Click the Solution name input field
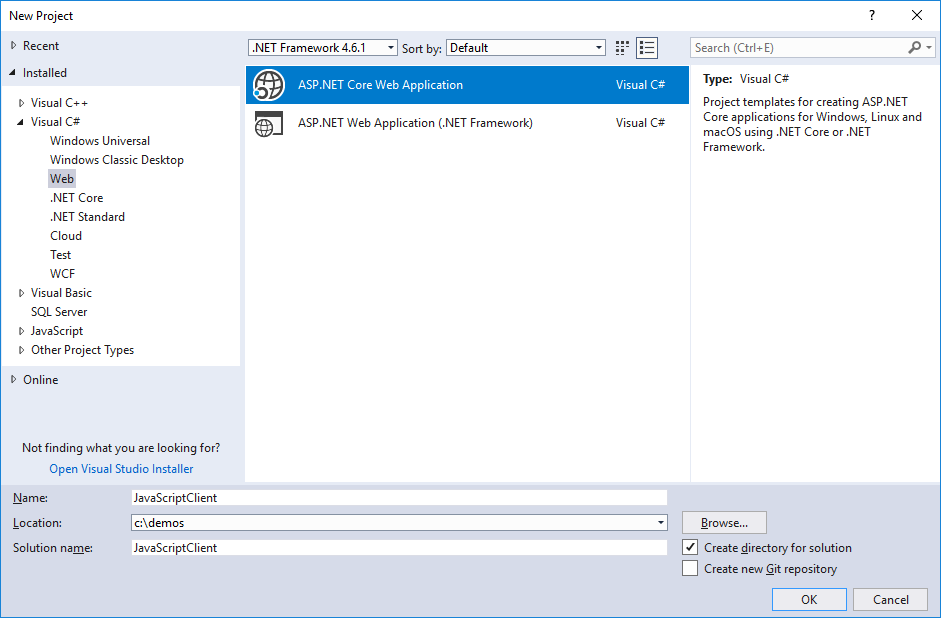 click(399, 547)
